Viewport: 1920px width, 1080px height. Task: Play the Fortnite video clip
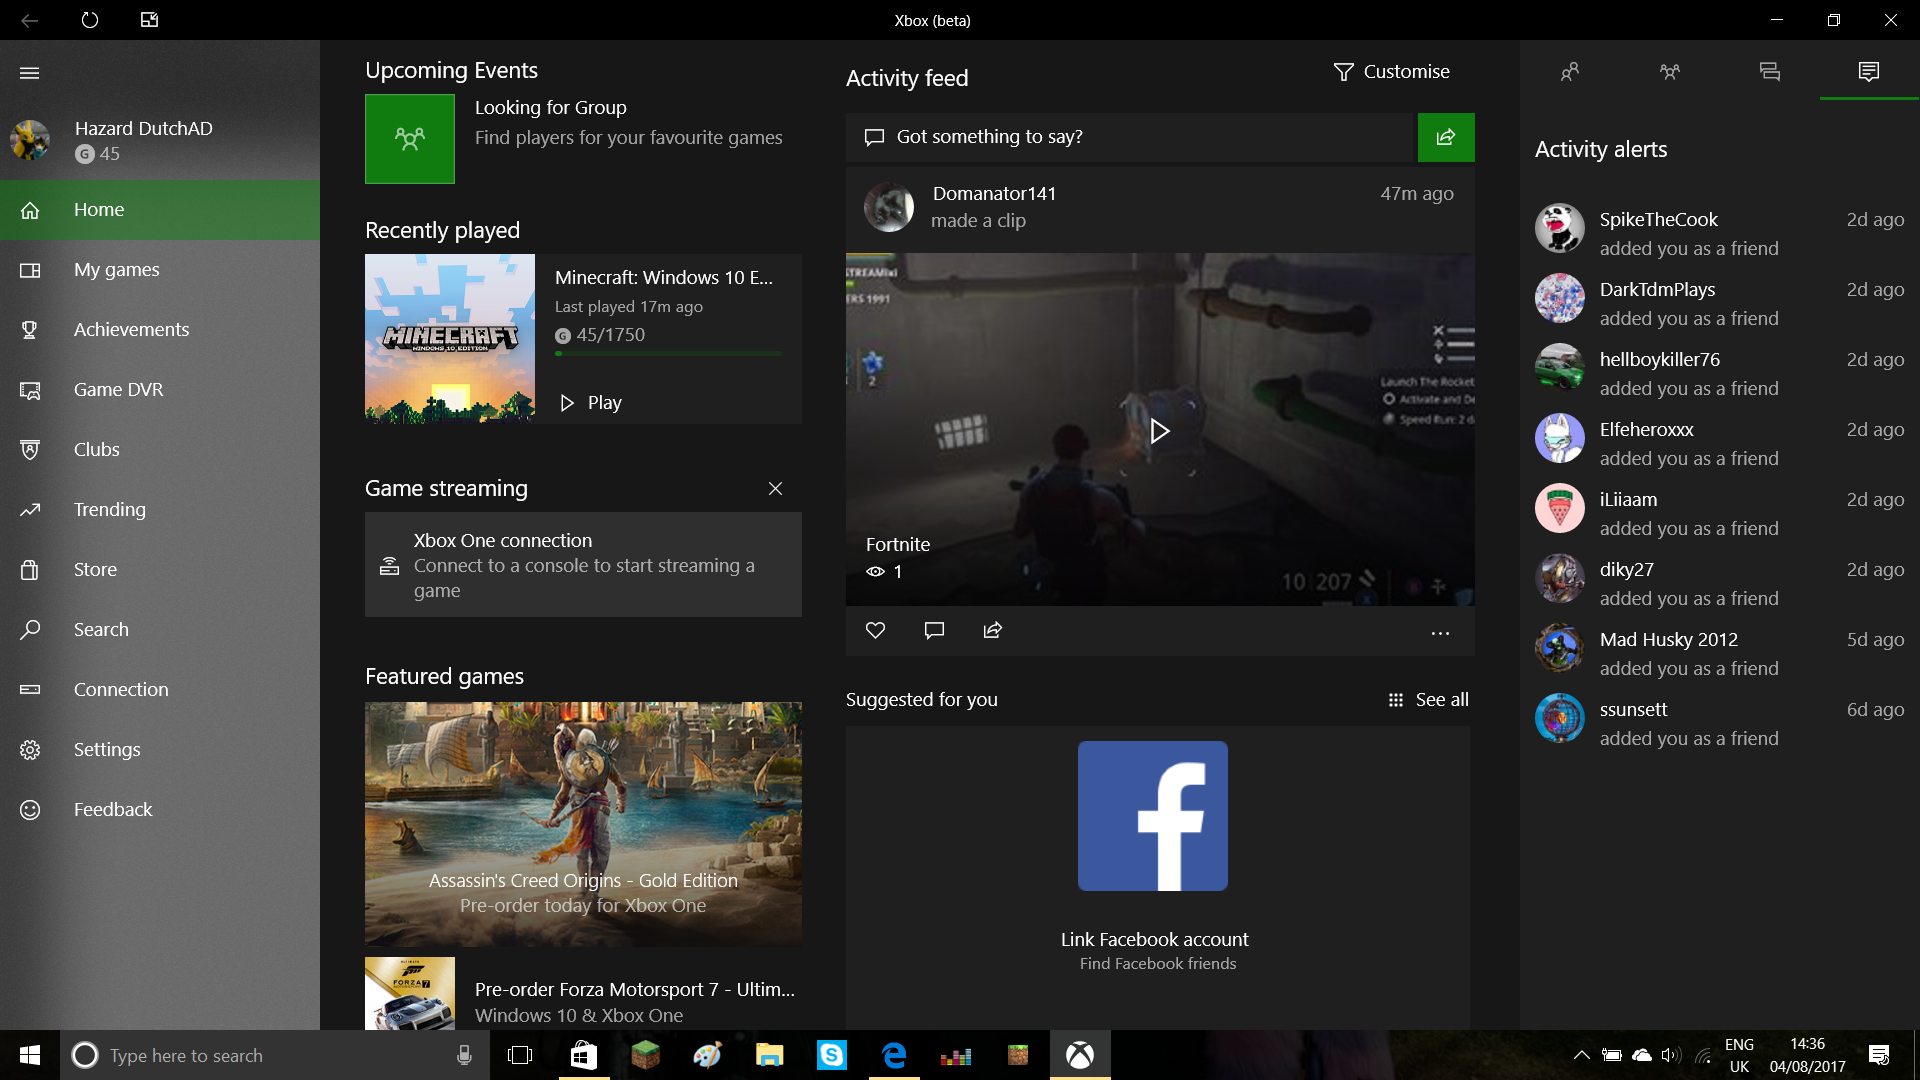coord(1159,431)
